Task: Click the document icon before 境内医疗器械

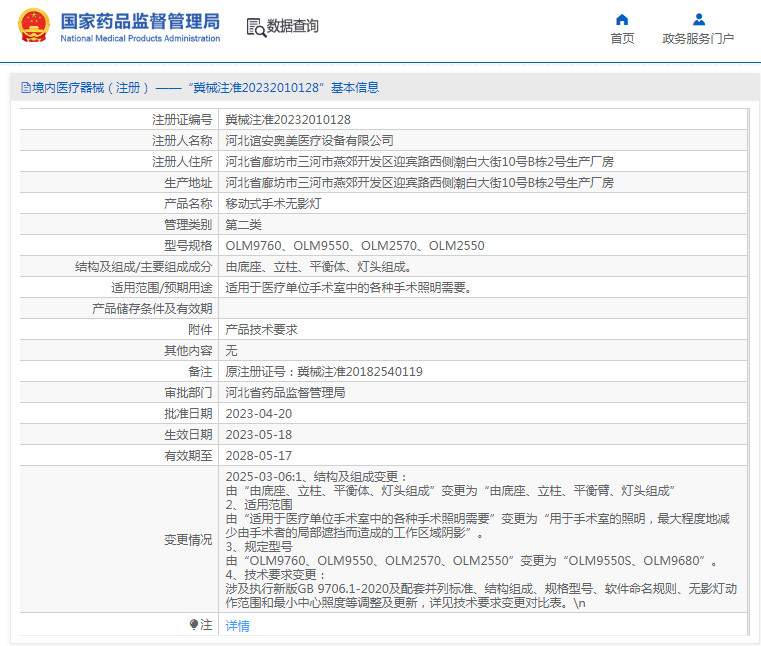Action: 26,88
